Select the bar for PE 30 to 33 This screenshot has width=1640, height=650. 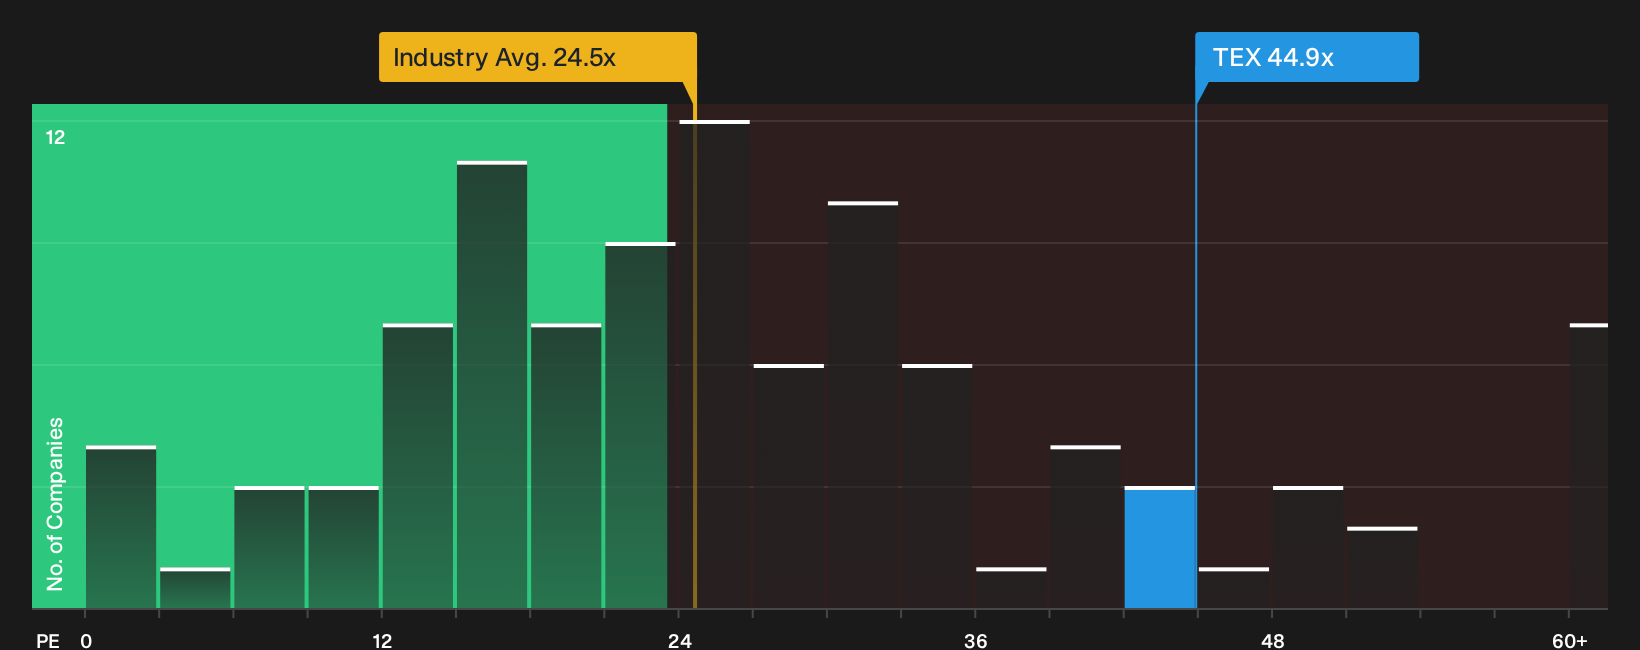click(x=863, y=405)
